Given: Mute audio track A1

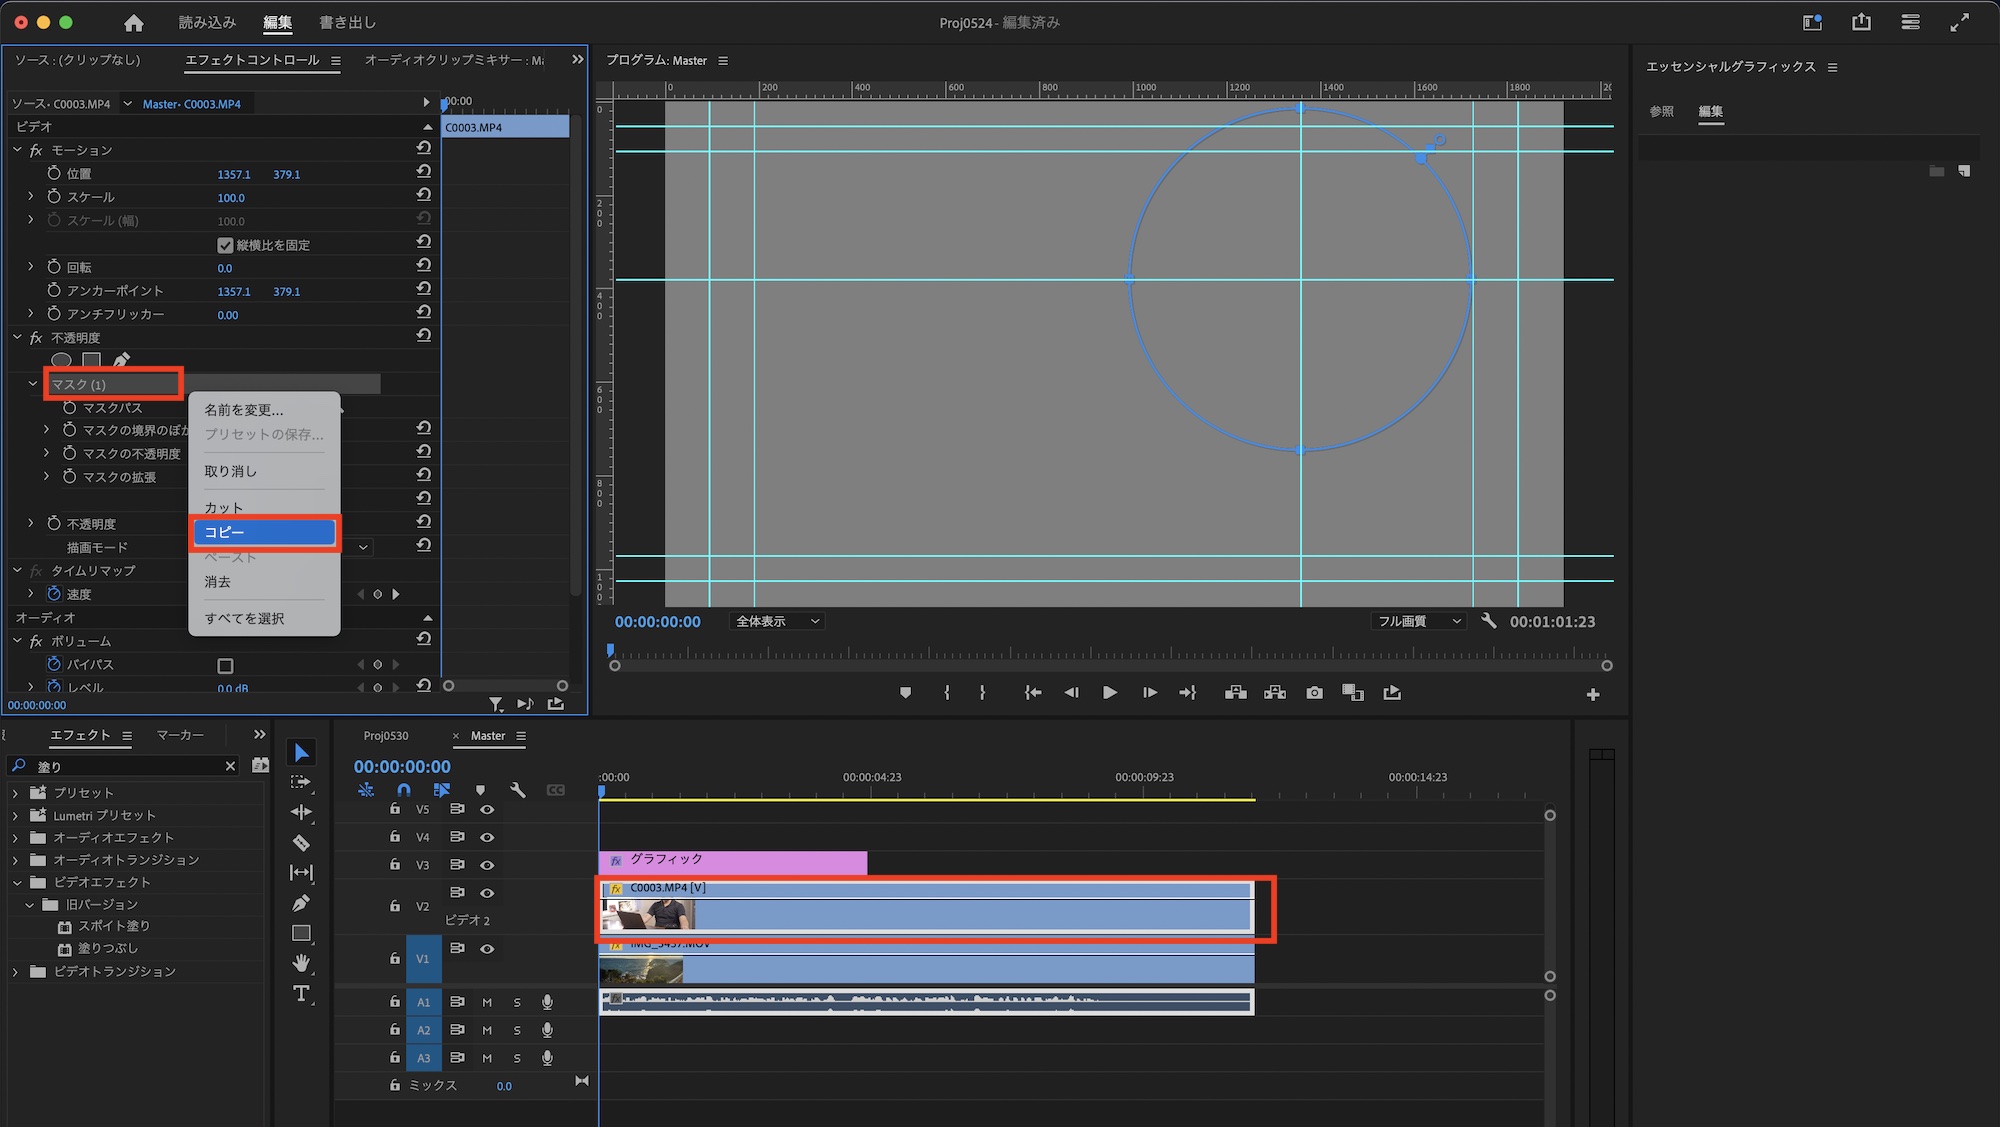Looking at the screenshot, I should [x=487, y=1002].
